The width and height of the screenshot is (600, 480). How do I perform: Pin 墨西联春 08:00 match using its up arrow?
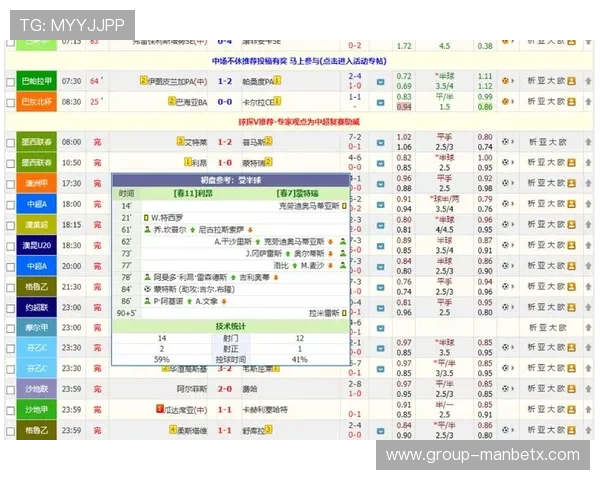pyautogui.click(x=588, y=142)
